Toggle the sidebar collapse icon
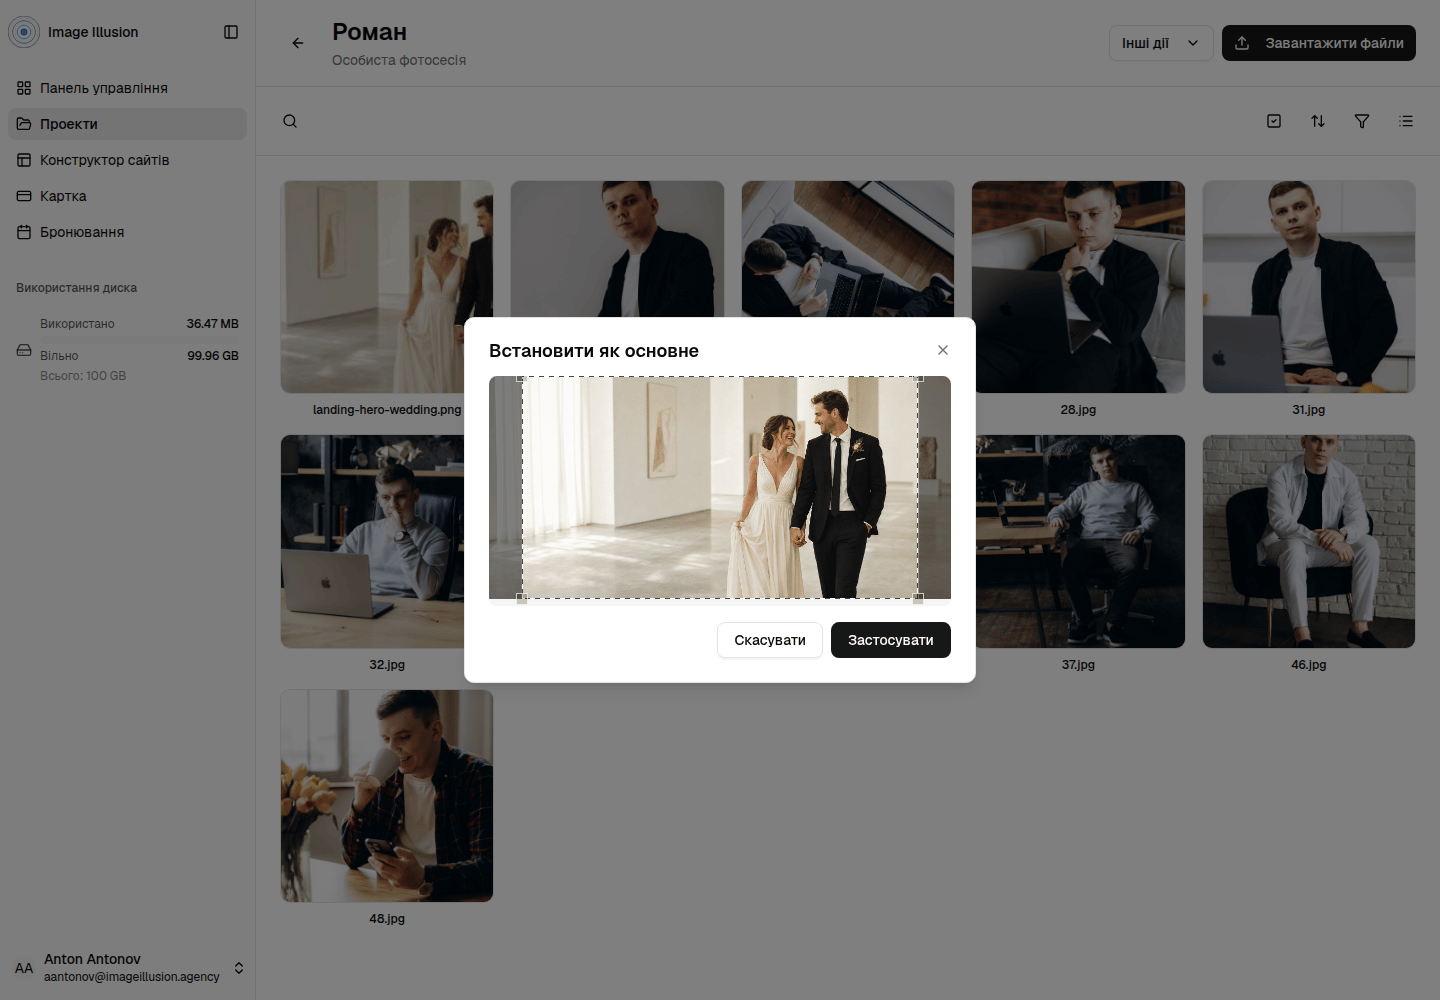This screenshot has width=1440, height=1000. coord(231,32)
